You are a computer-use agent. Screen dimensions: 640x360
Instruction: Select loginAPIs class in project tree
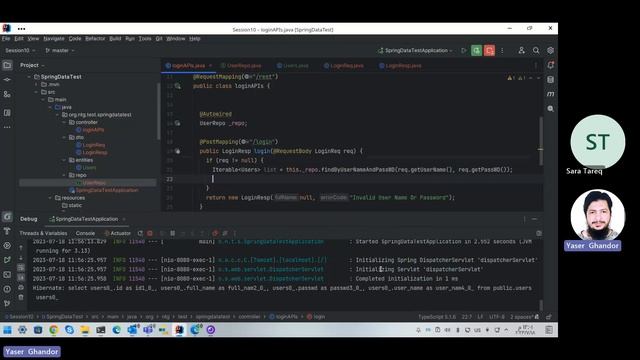click(x=90, y=130)
